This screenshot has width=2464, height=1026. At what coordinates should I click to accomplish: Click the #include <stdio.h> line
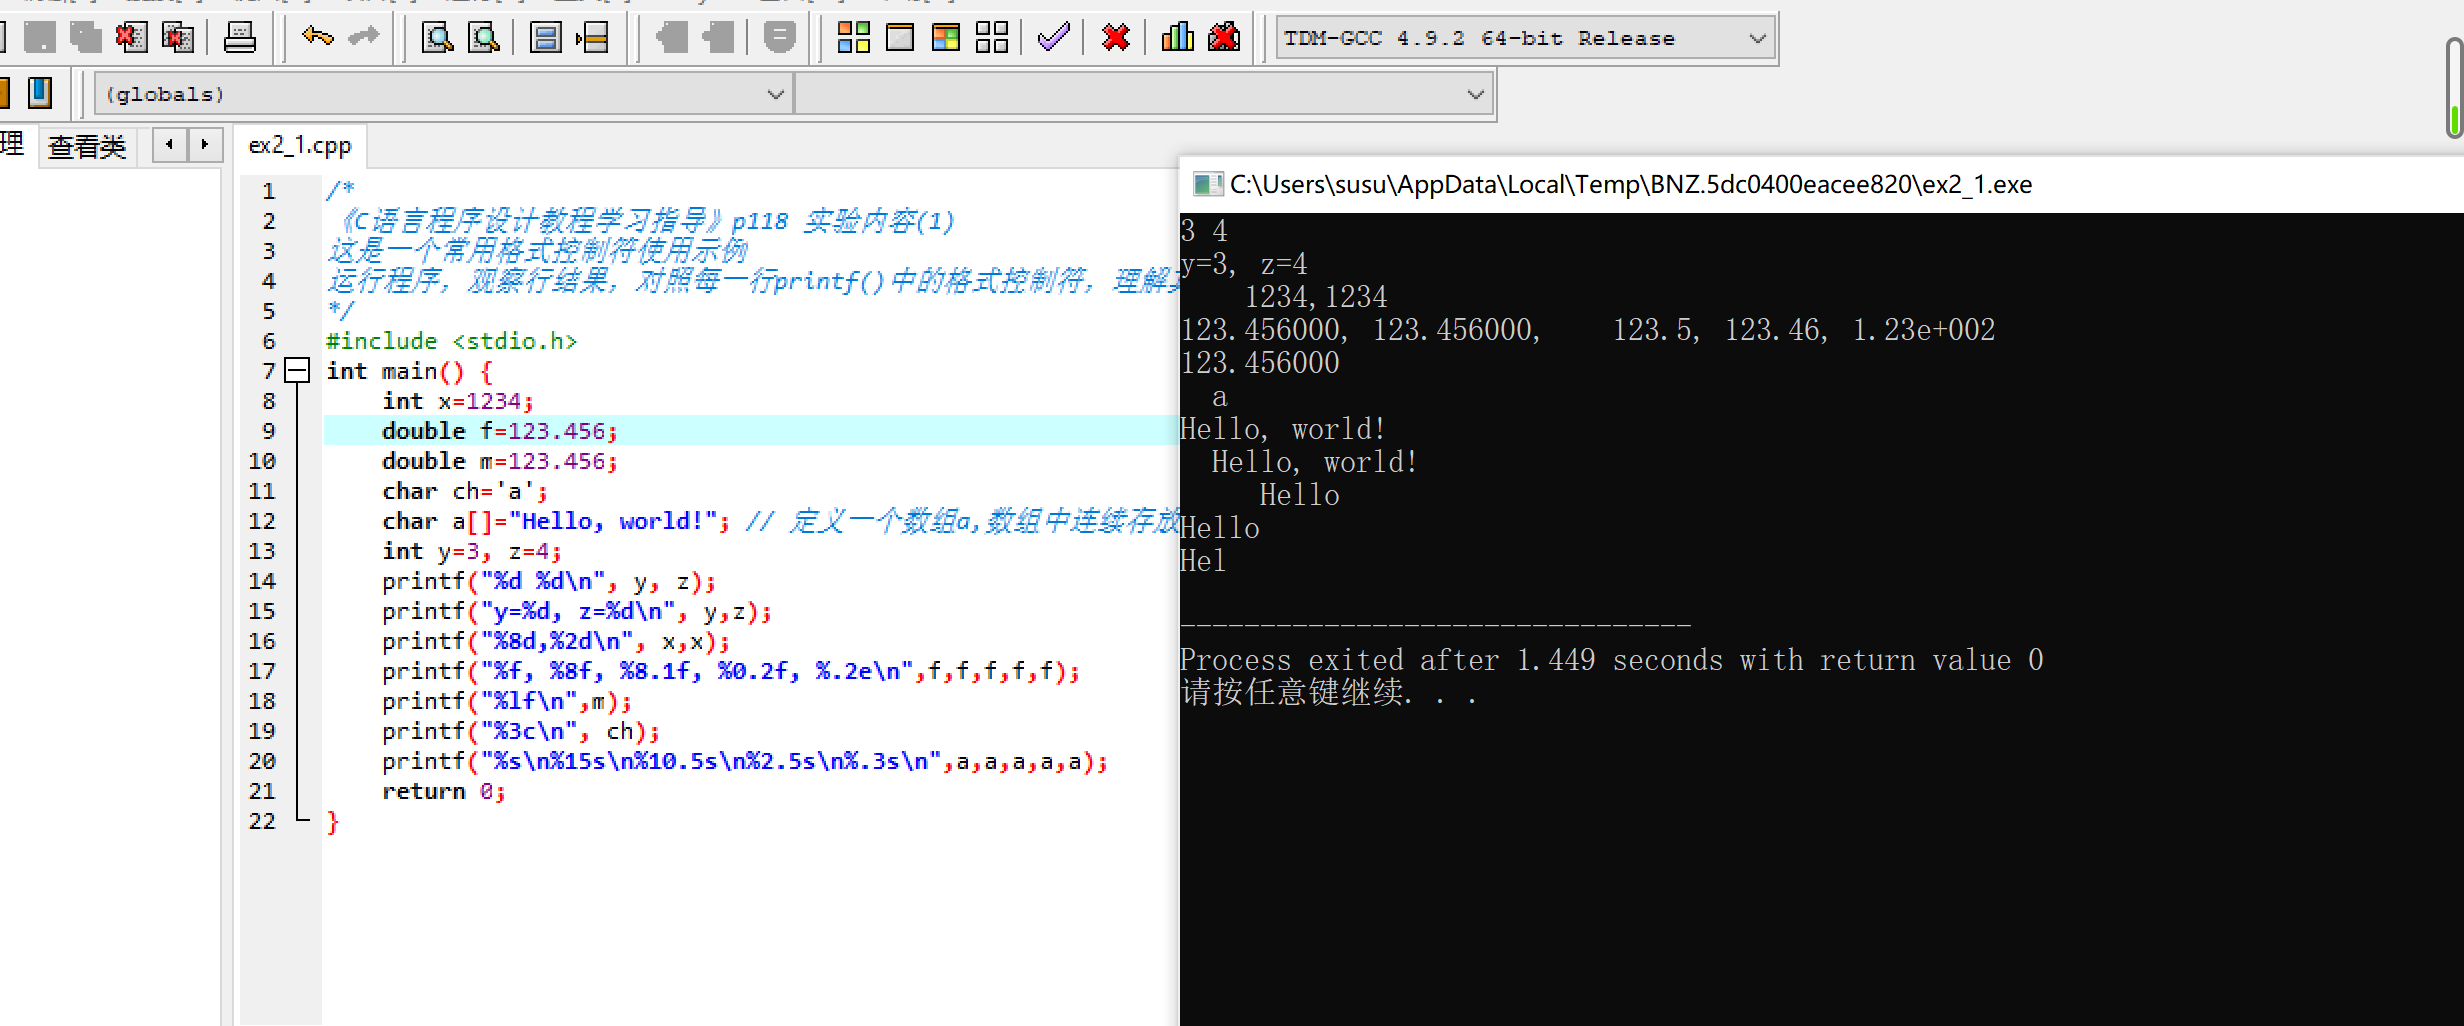point(452,341)
